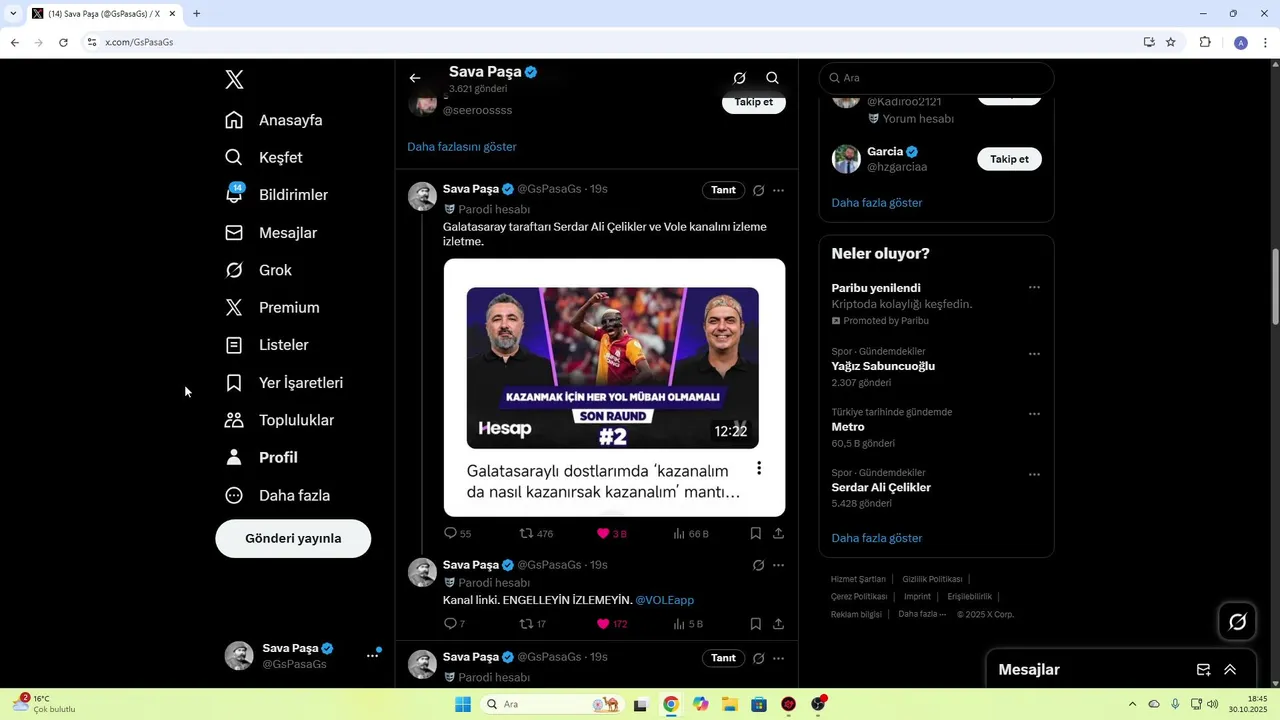Open more options on Galatasaray post

778,190
